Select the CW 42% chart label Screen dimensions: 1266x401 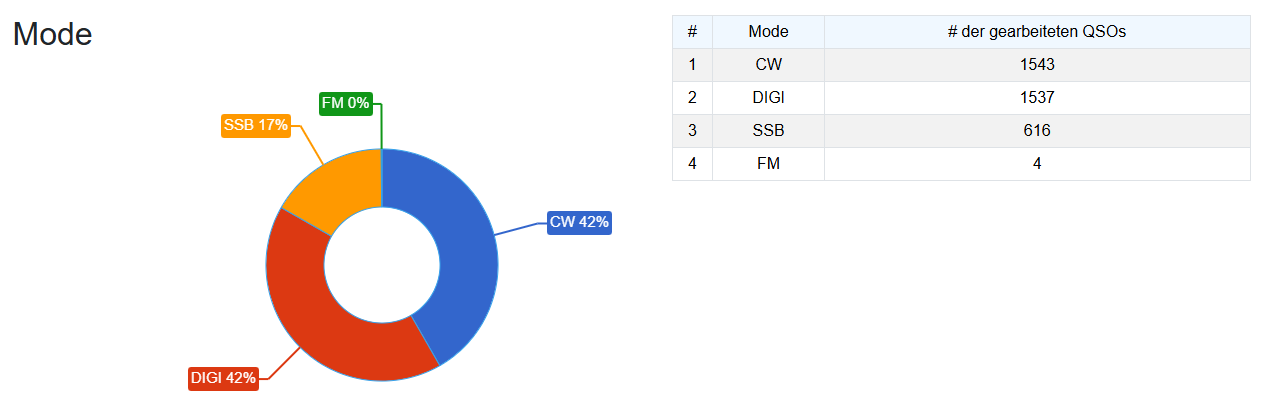pyautogui.click(x=579, y=222)
